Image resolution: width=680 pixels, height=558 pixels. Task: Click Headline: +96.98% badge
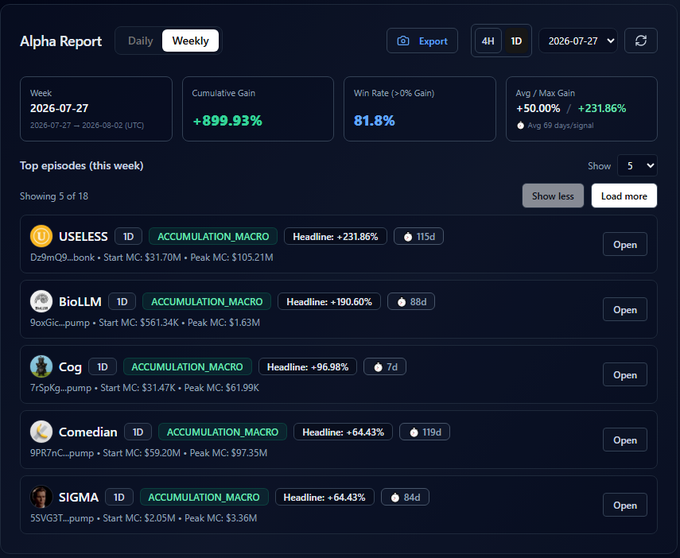click(307, 367)
